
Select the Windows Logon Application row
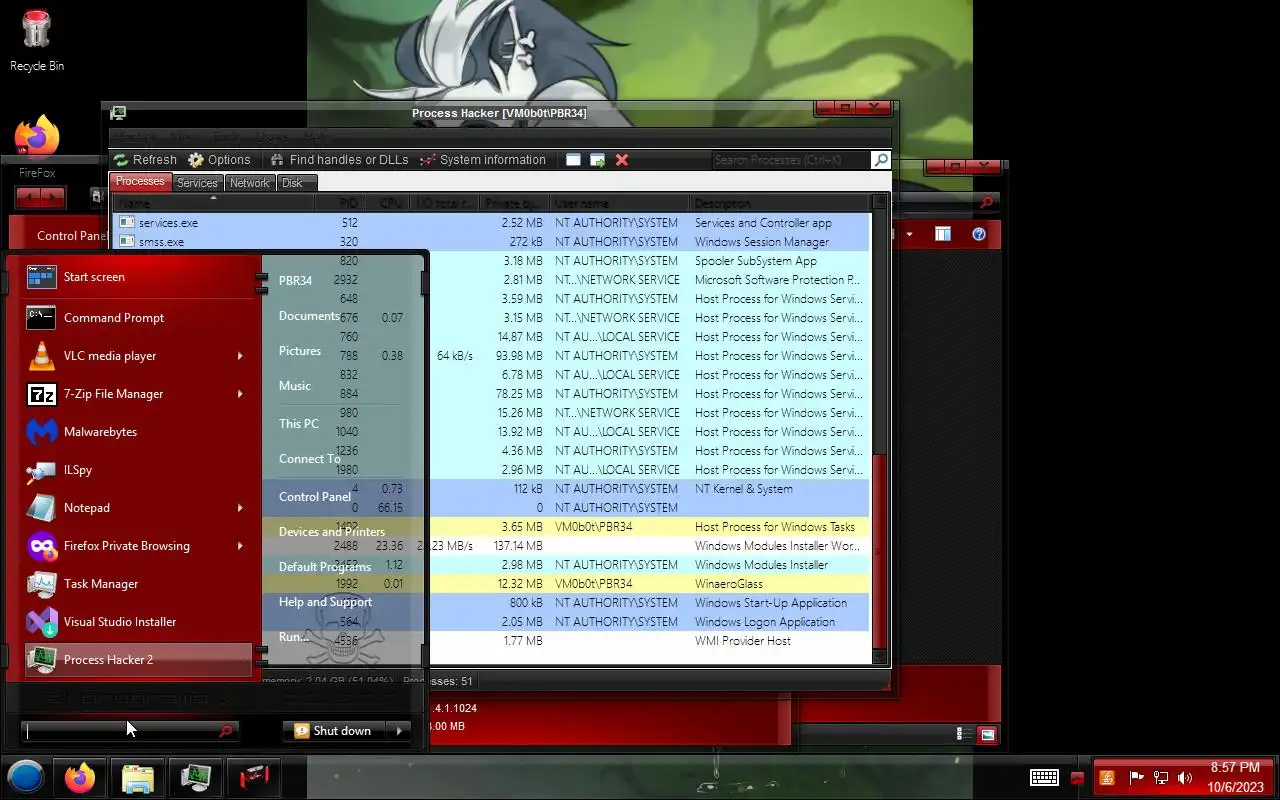tap(648, 622)
